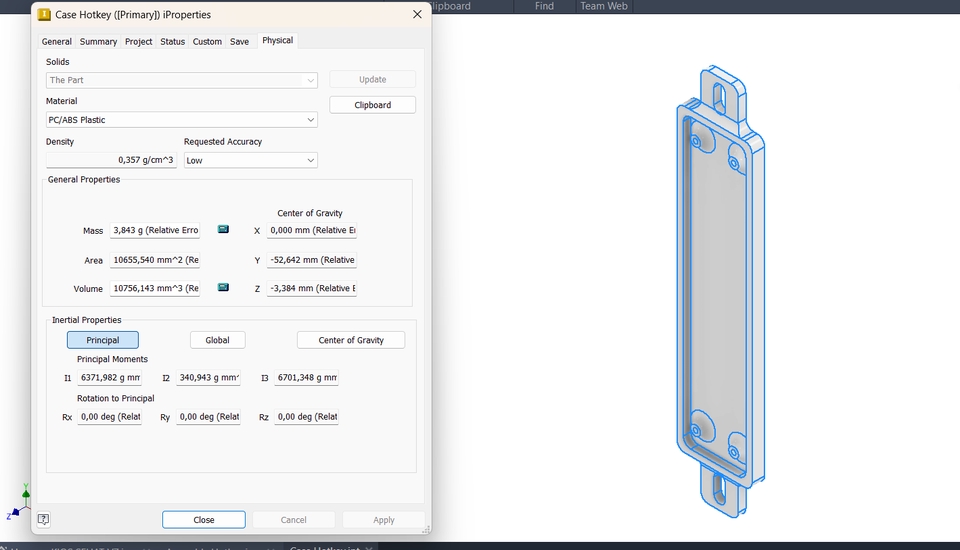
Task: Click the calculator icon next to Mass
Action: [223, 229]
